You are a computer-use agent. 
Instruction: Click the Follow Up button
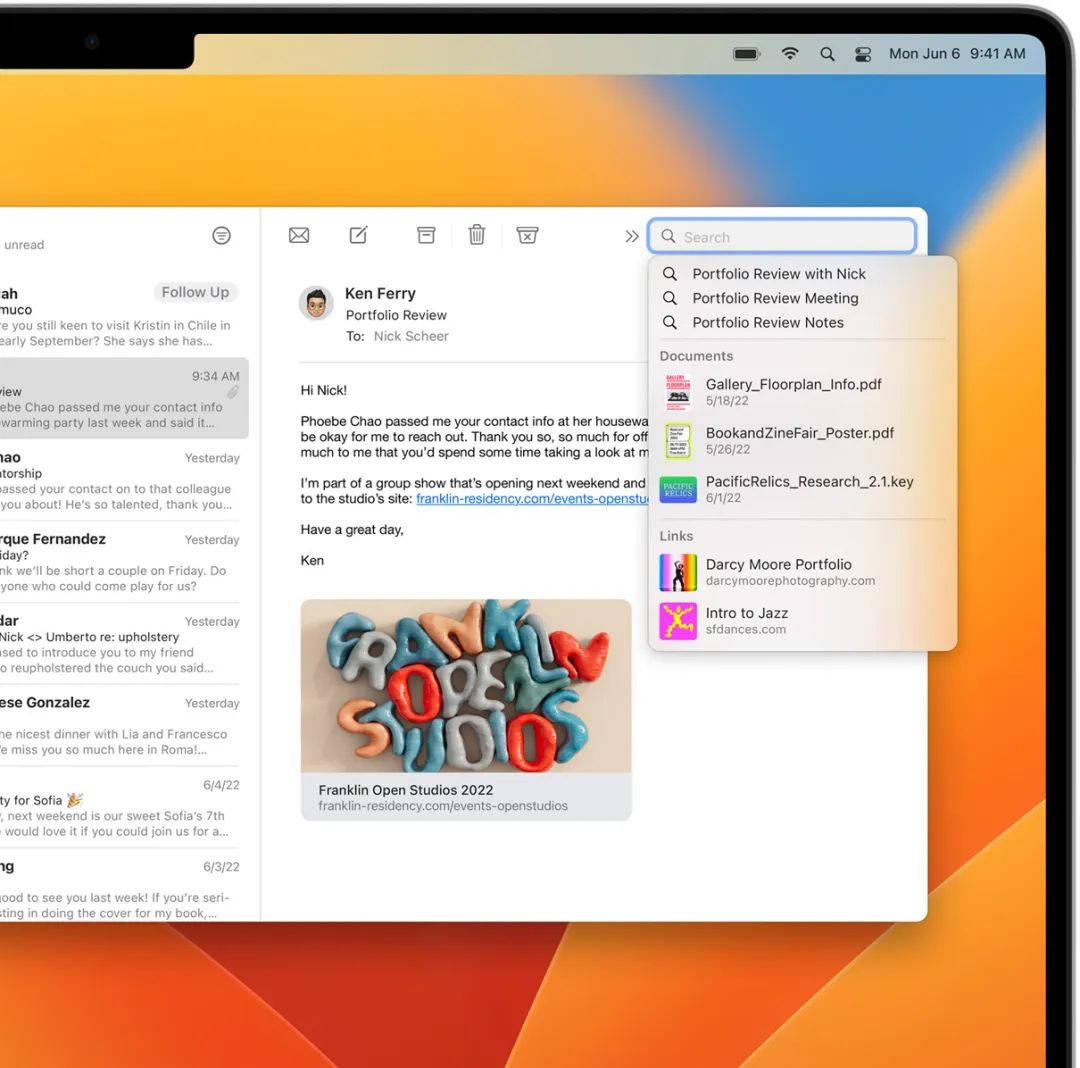(x=195, y=292)
